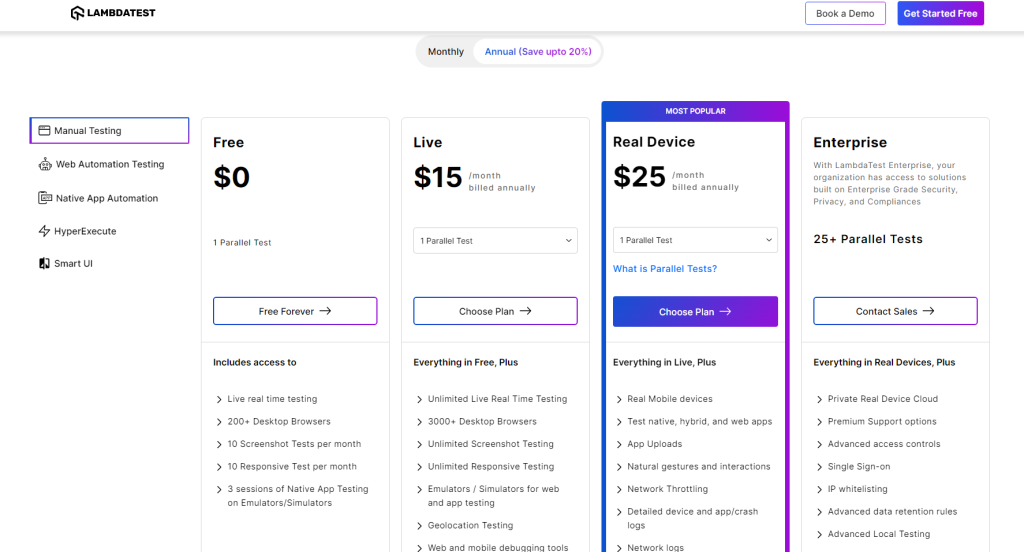The height and width of the screenshot is (552, 1024).
Task: Click Free Forever button
Action: point(295,311)
